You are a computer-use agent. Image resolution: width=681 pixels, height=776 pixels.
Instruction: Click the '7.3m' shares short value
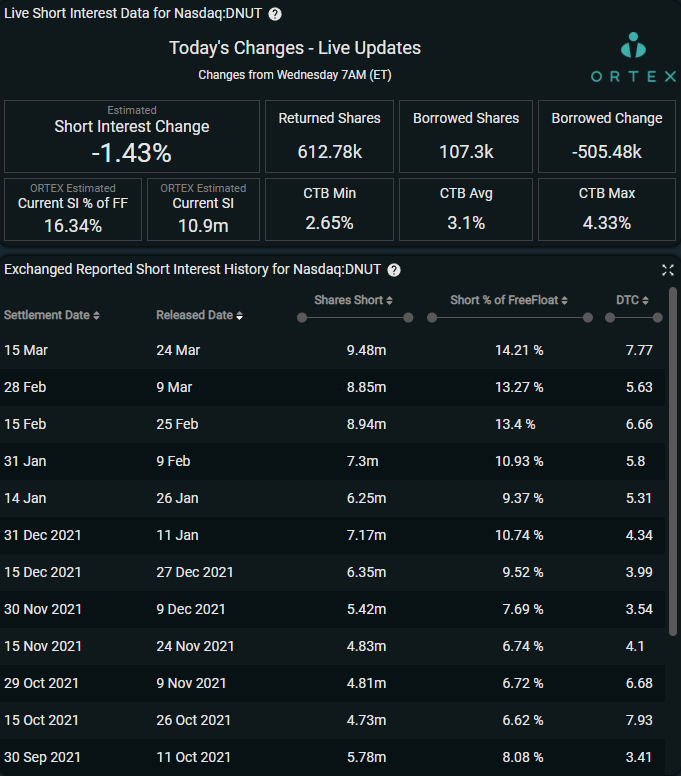coord(362,461)
